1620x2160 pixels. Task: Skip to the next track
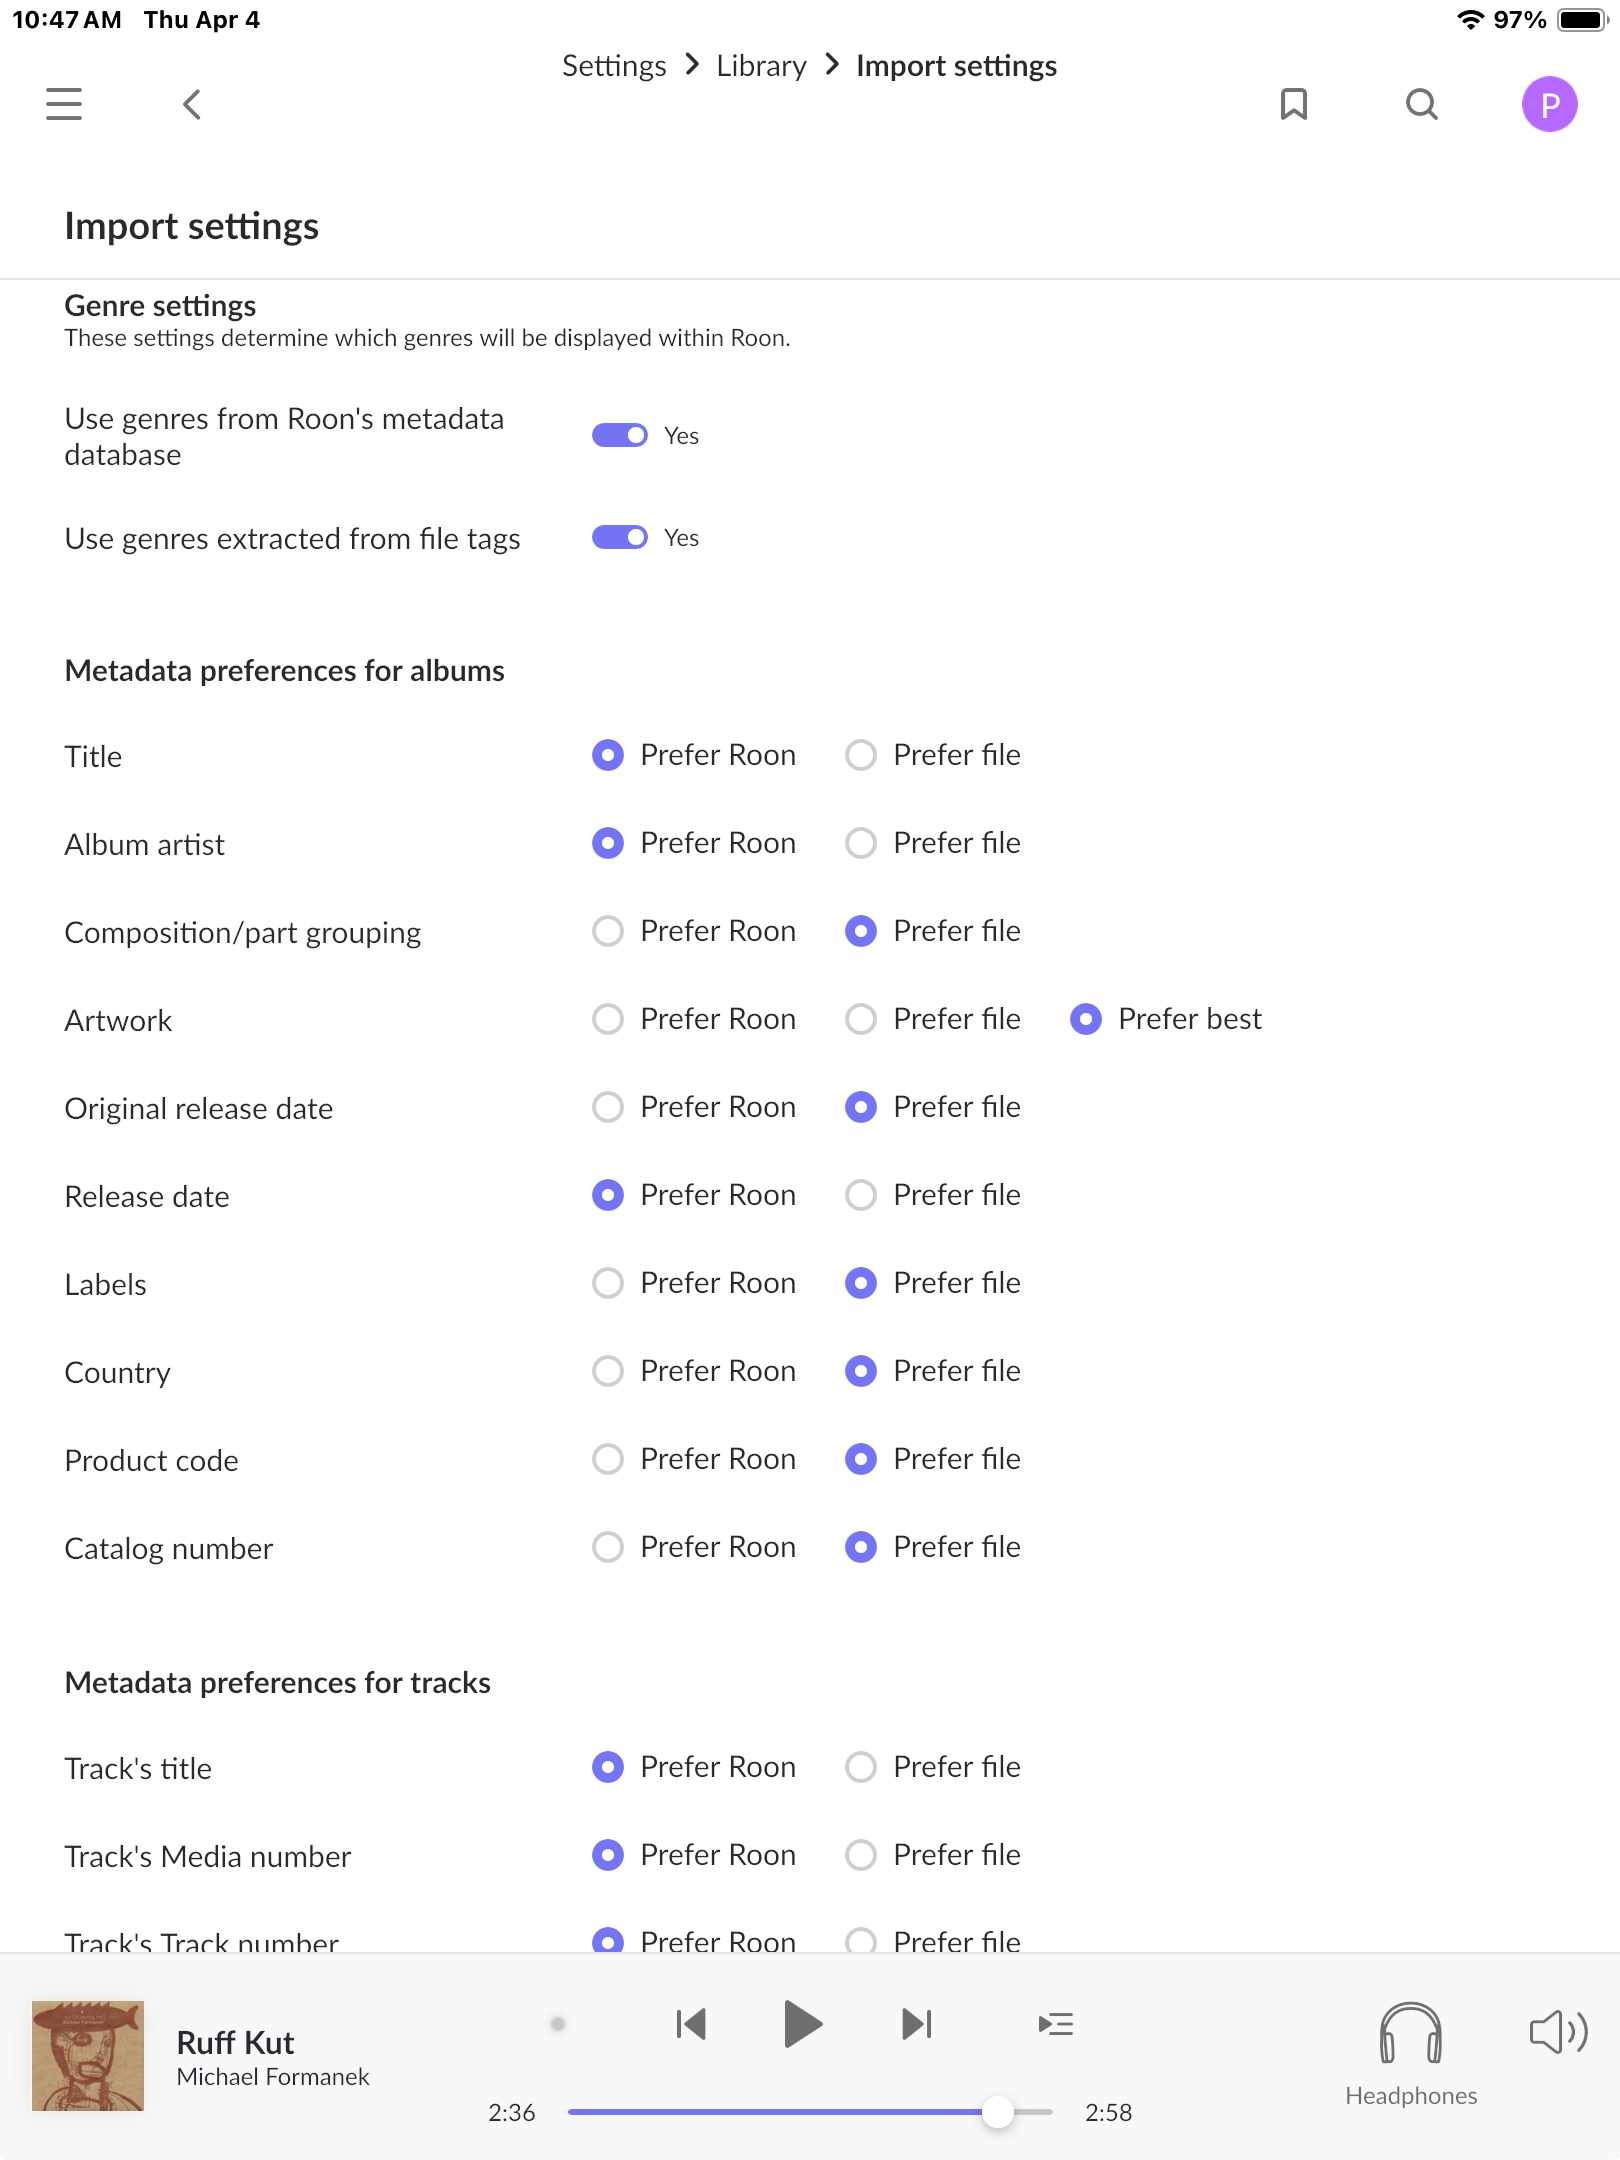pyautogui.click(x=916, y=2024)
